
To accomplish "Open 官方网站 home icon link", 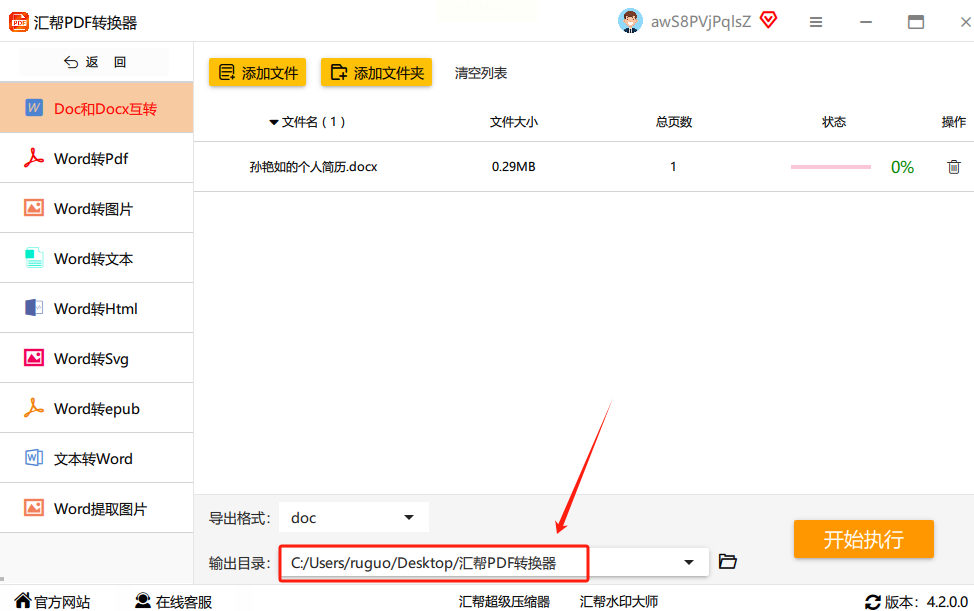I will [x=23, y=600].
